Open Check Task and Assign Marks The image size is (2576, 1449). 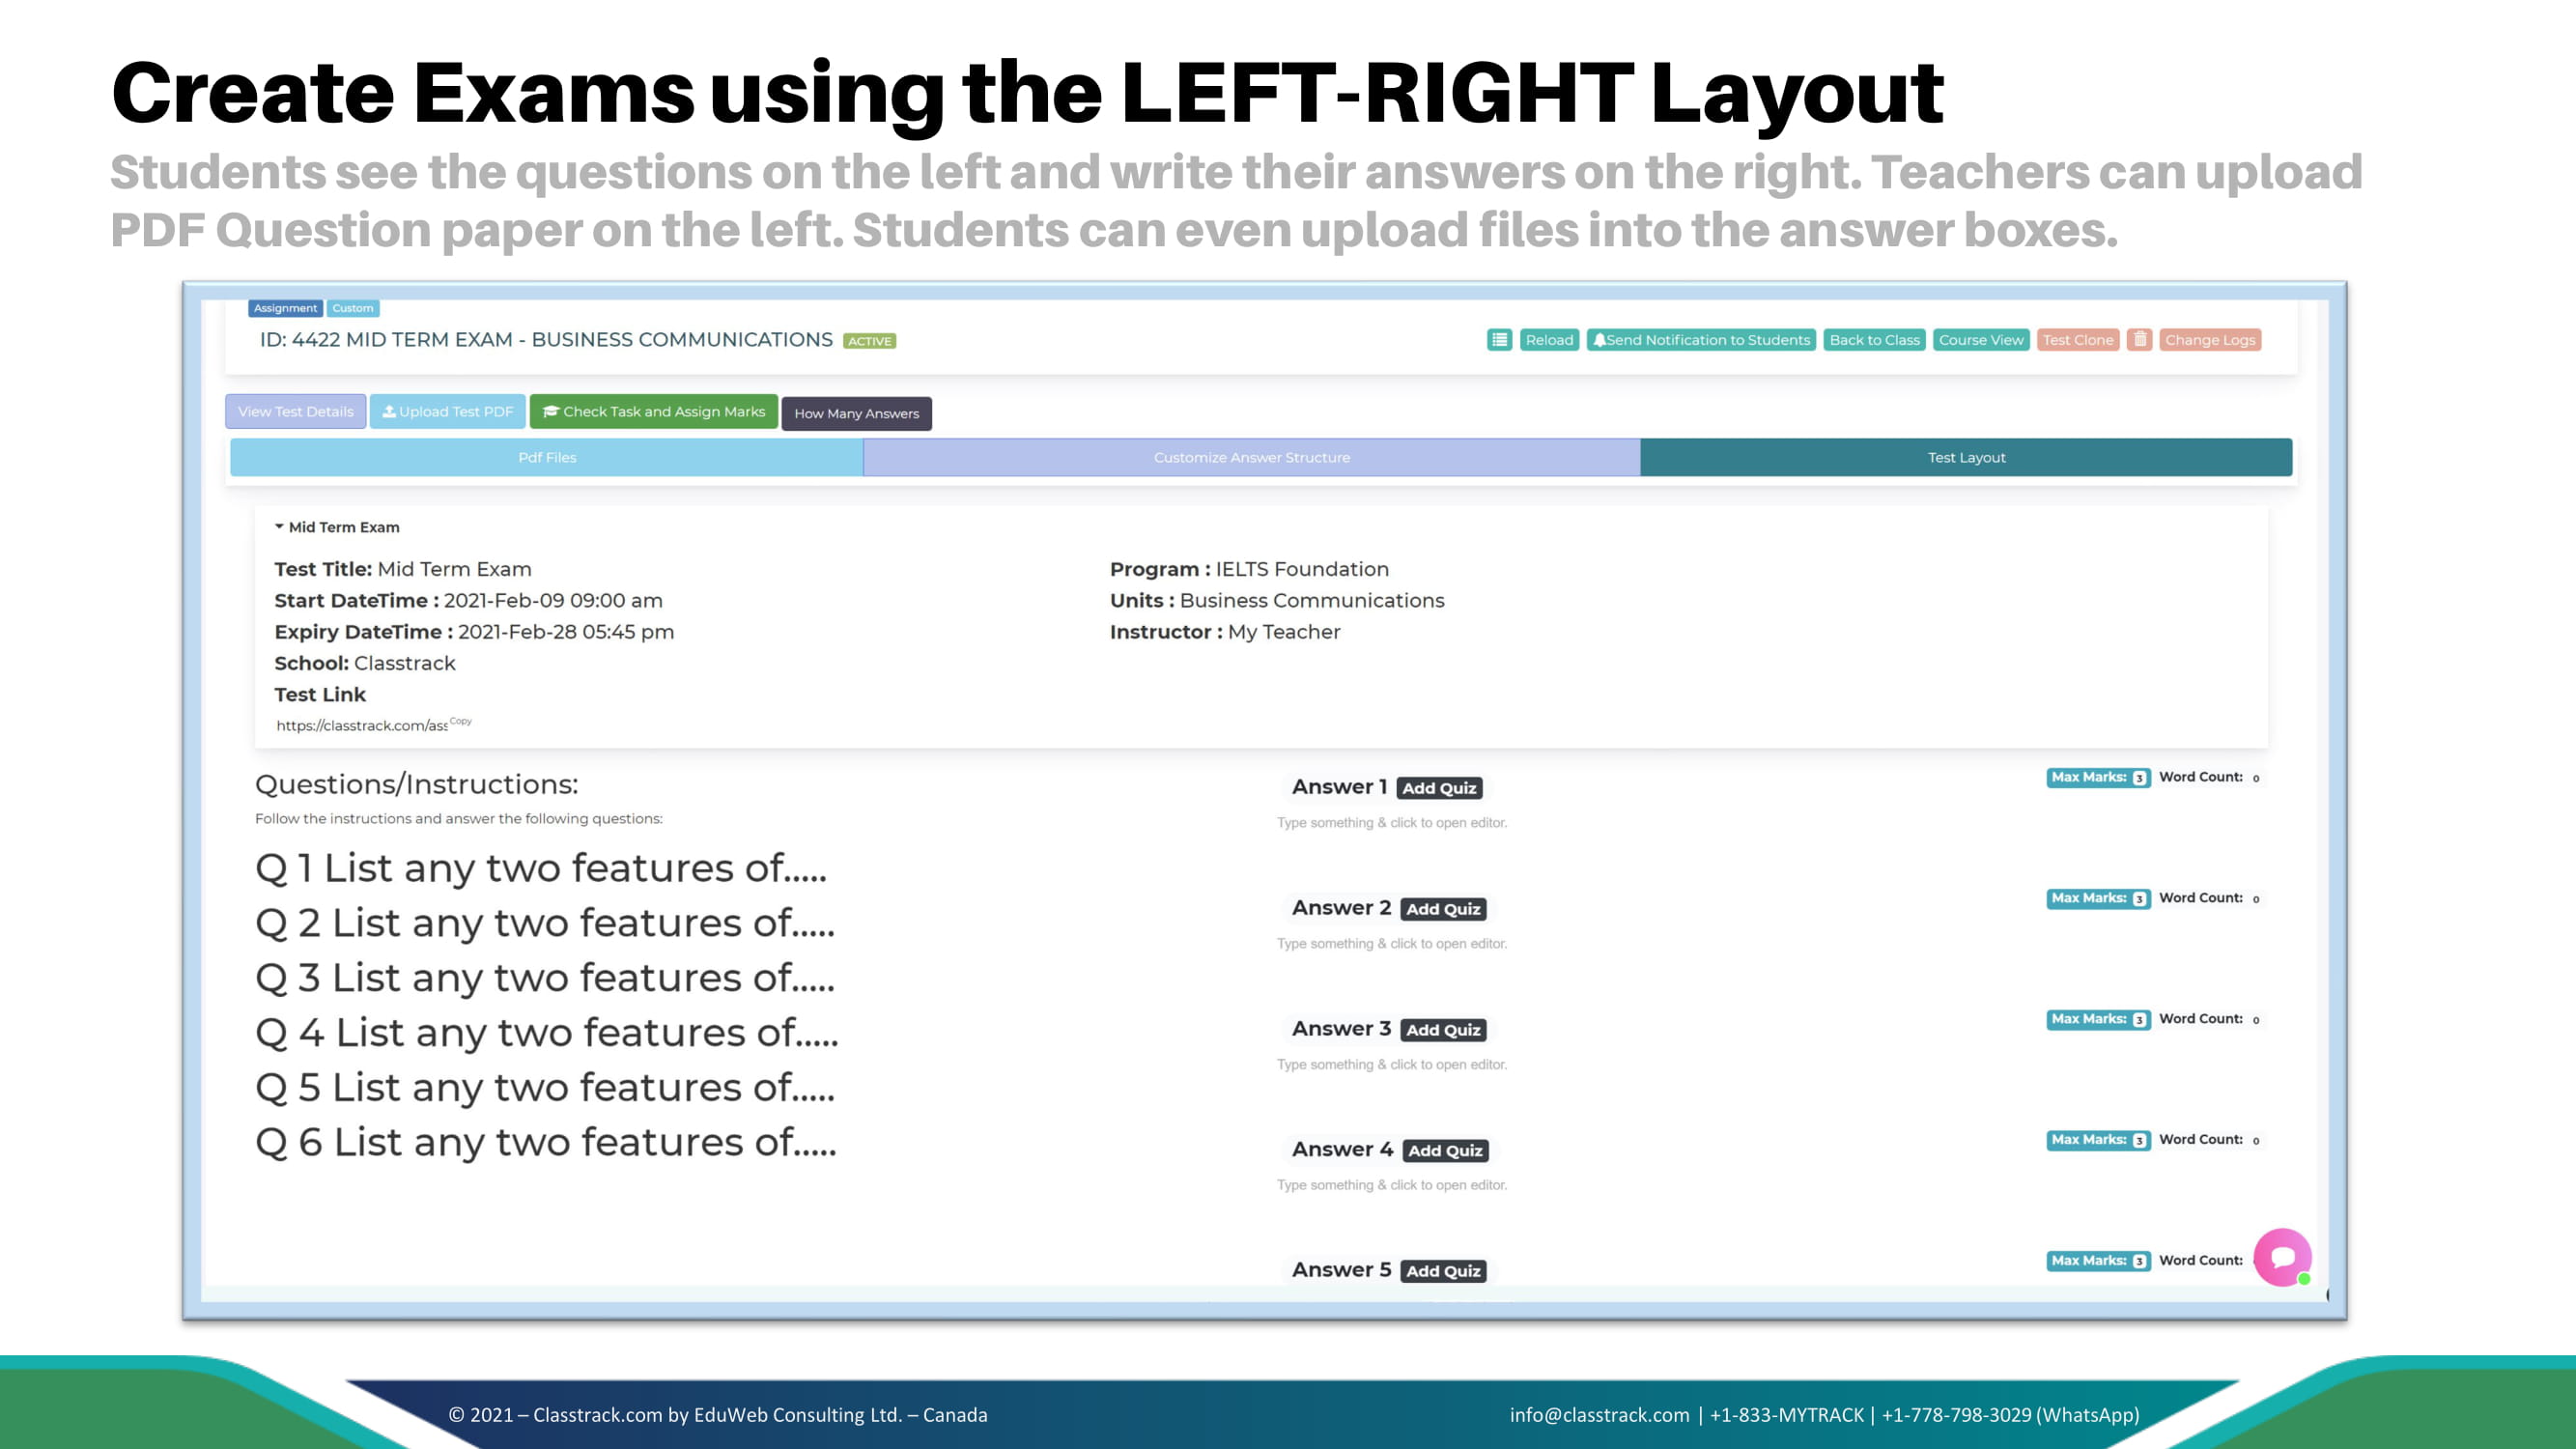tap(654, 411)
